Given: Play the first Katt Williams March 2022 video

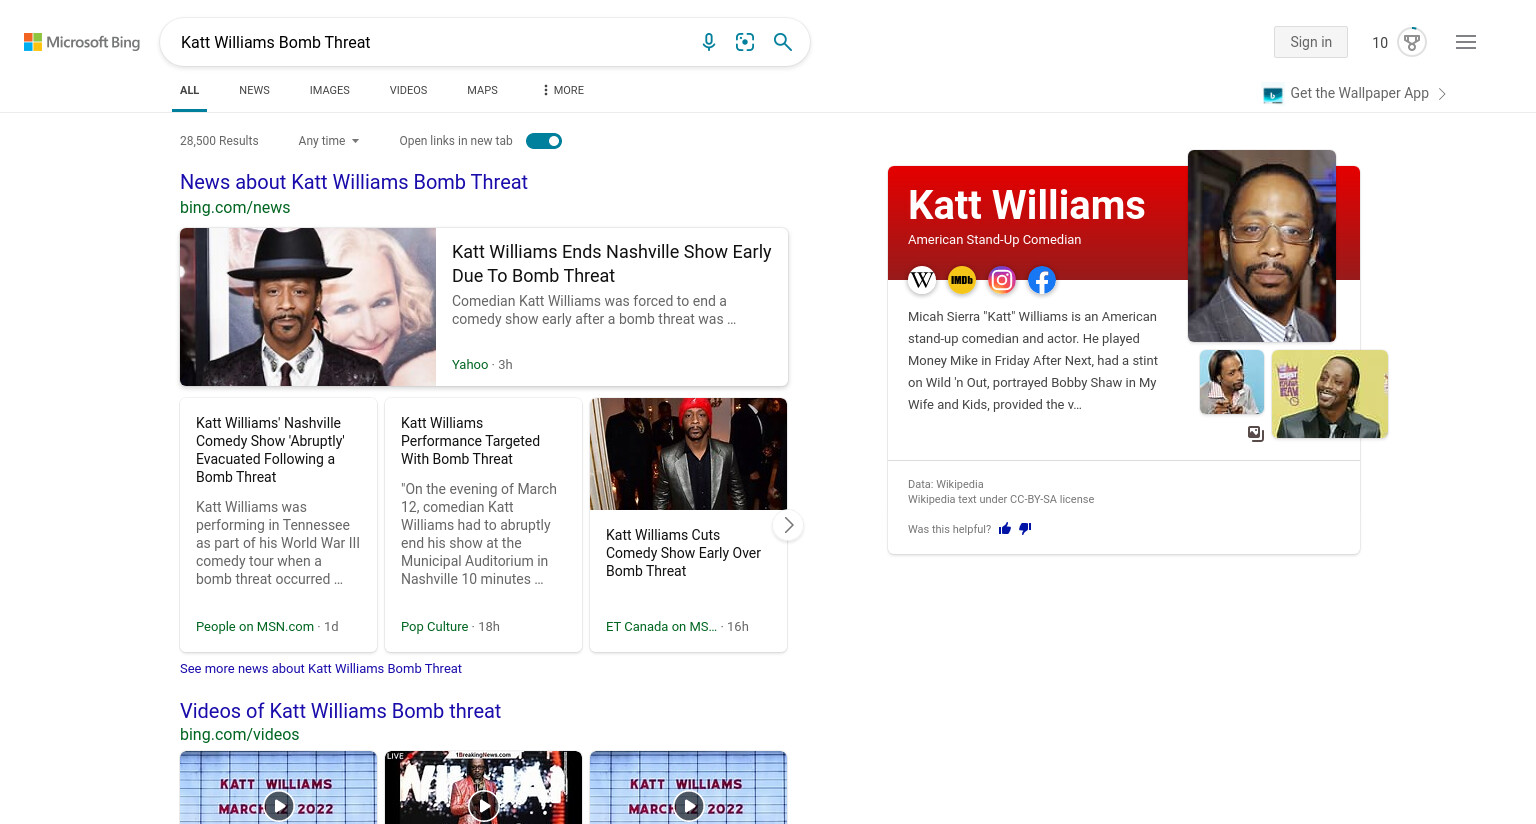Looking at the screenshot, I should click(278, 805).
